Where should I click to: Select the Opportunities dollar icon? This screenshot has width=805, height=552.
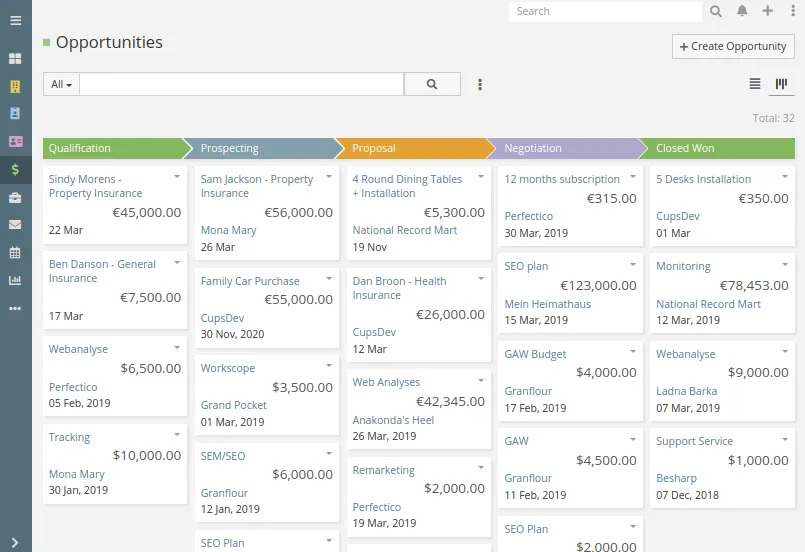click(15, 169)
